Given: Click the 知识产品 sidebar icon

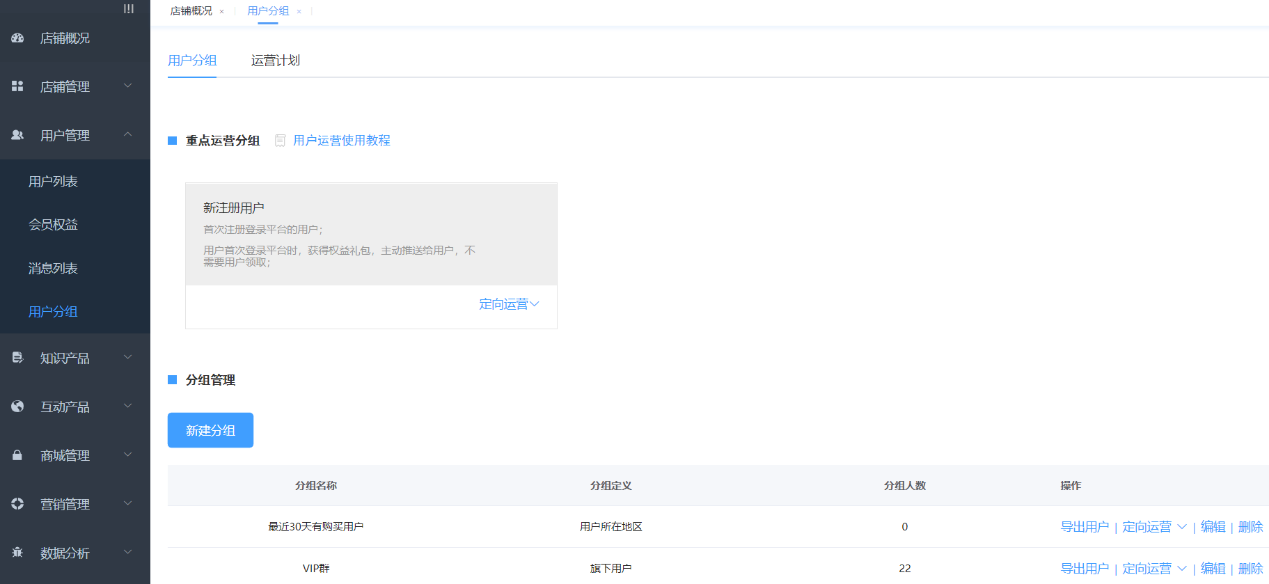Looking at the screenshot, I should [17, 358].
